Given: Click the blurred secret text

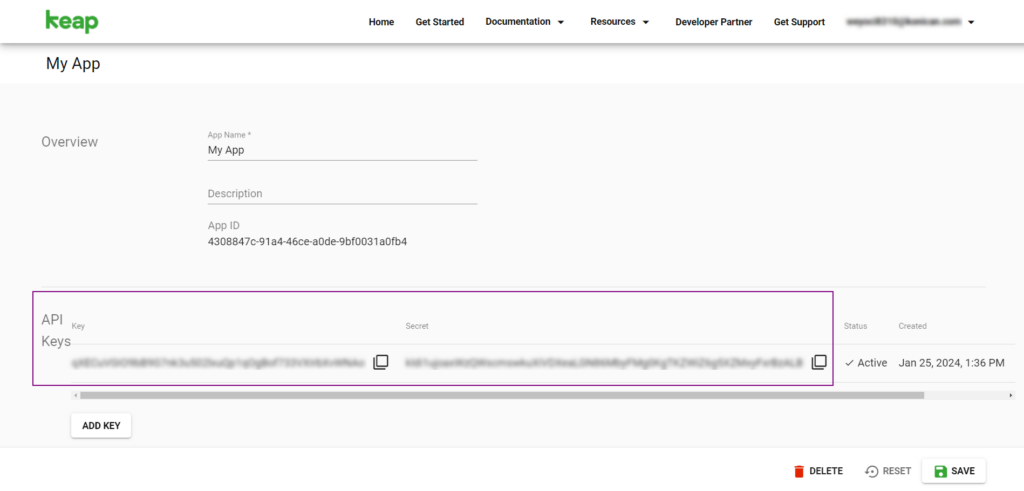Looking at the screenshot, I should point(604,362).
